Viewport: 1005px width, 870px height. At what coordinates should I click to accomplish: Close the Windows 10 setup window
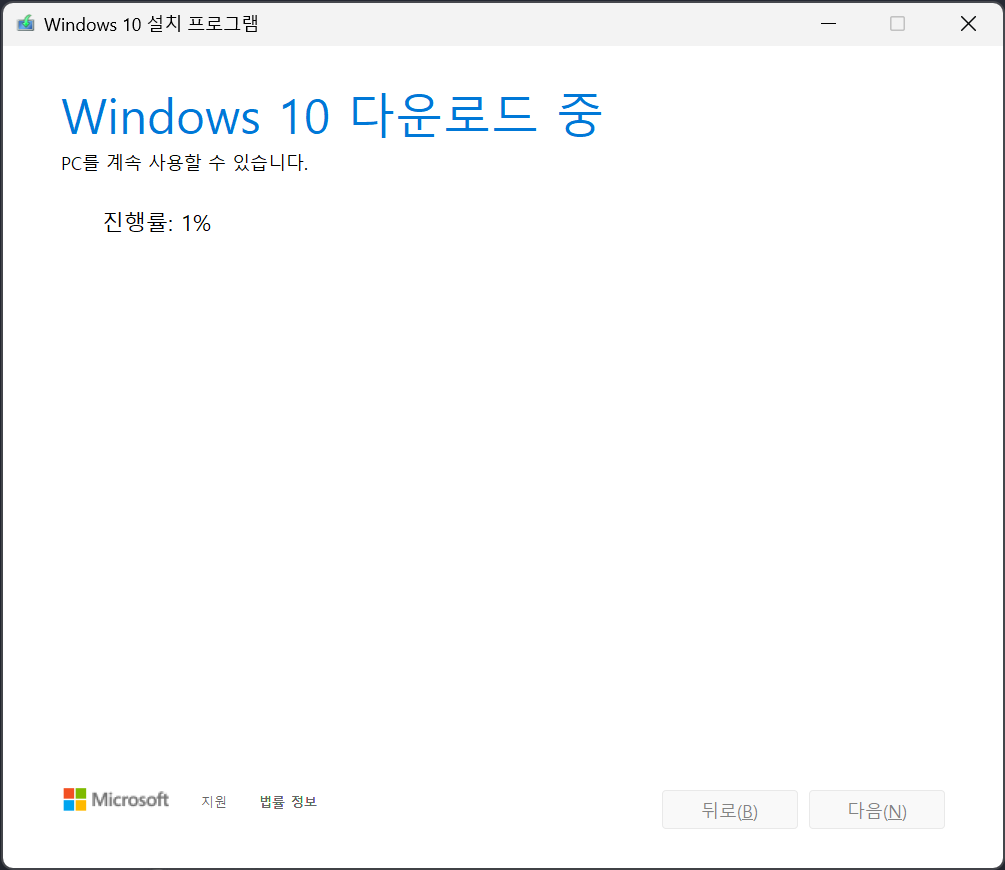(968, 24)
